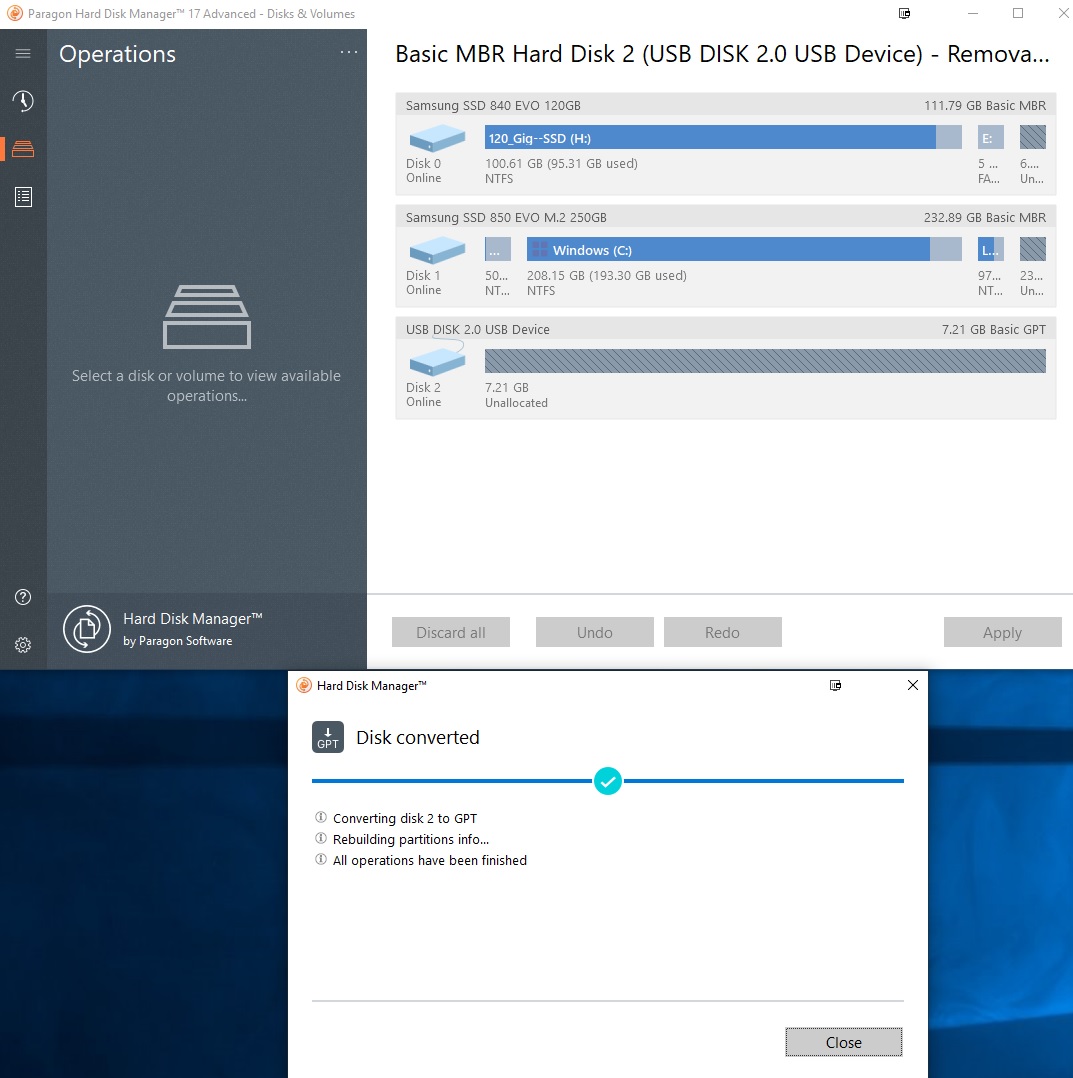
Task: Select the 120_Gig--SSD (H:) volume bar
Action: (723, 138)
